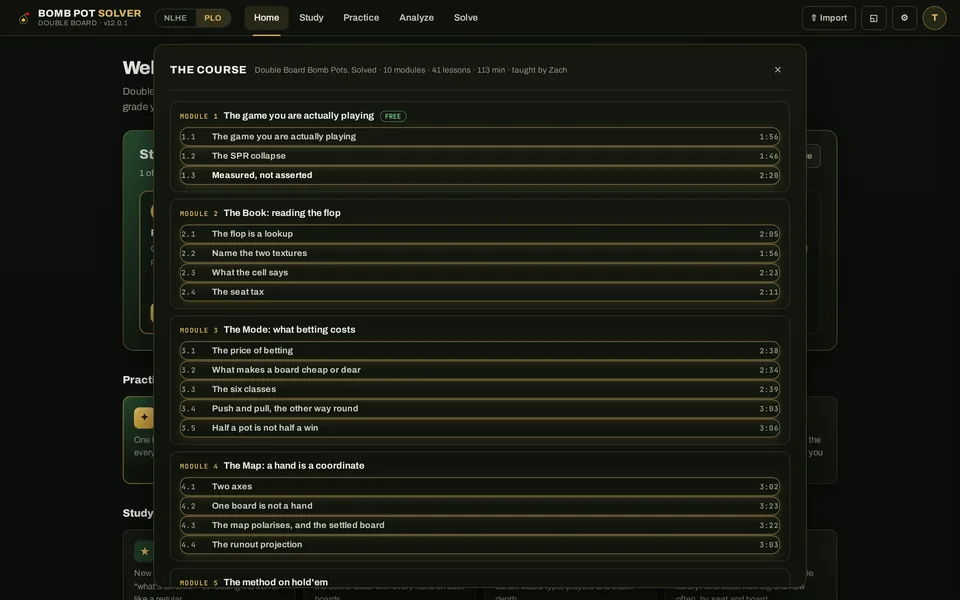Switch to the Practice tab

click(x=361, y=18)
